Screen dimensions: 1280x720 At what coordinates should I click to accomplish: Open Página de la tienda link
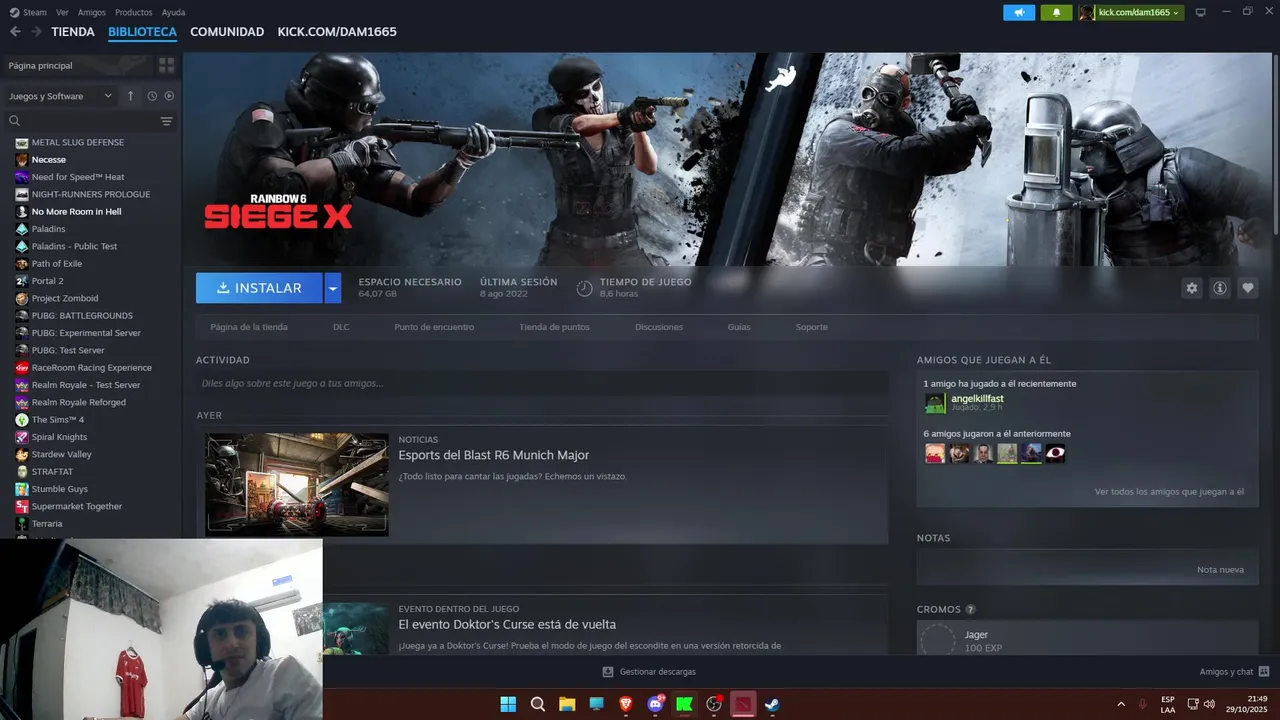(x=249, y=327)
